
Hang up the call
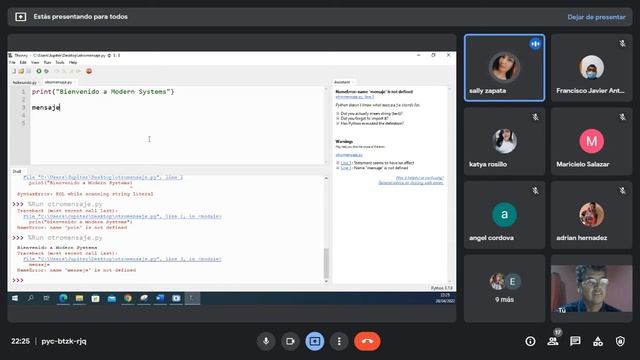367,341
